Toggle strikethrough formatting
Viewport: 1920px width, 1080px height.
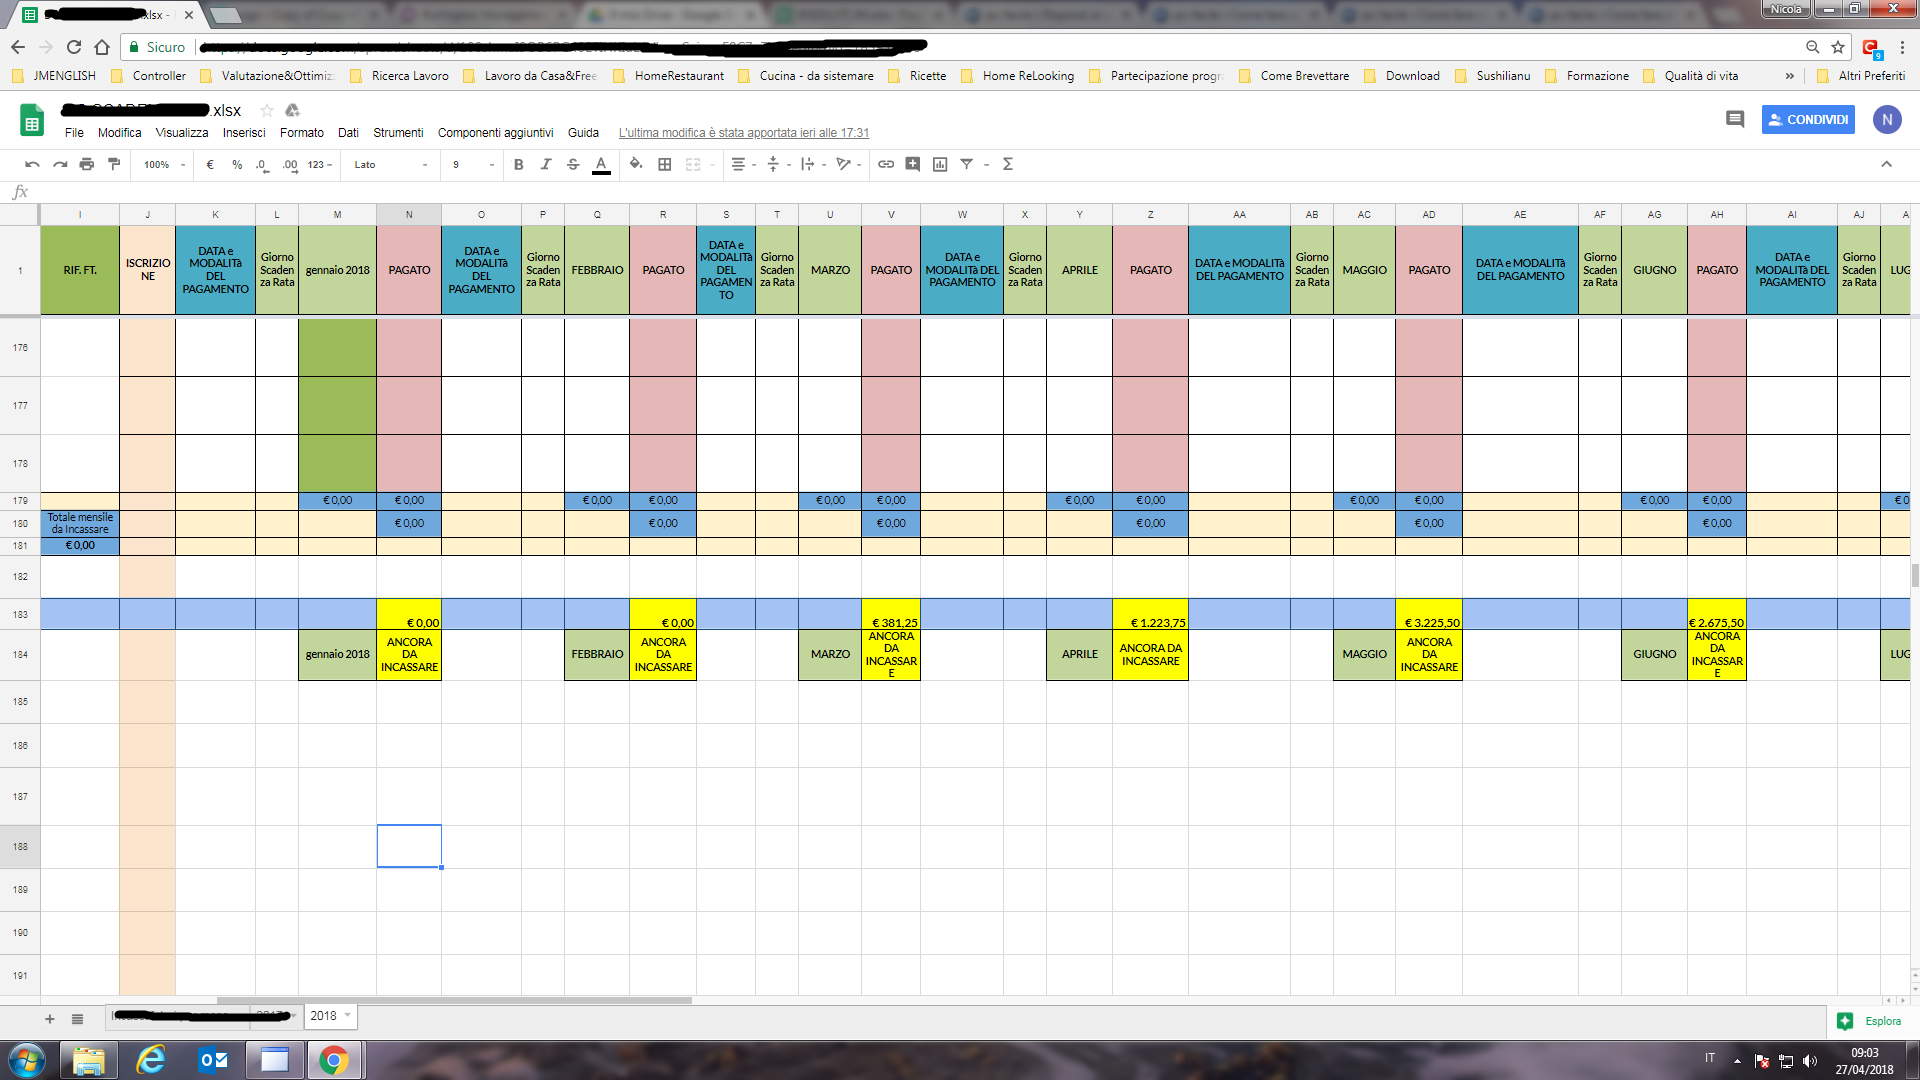coord(573,164)
